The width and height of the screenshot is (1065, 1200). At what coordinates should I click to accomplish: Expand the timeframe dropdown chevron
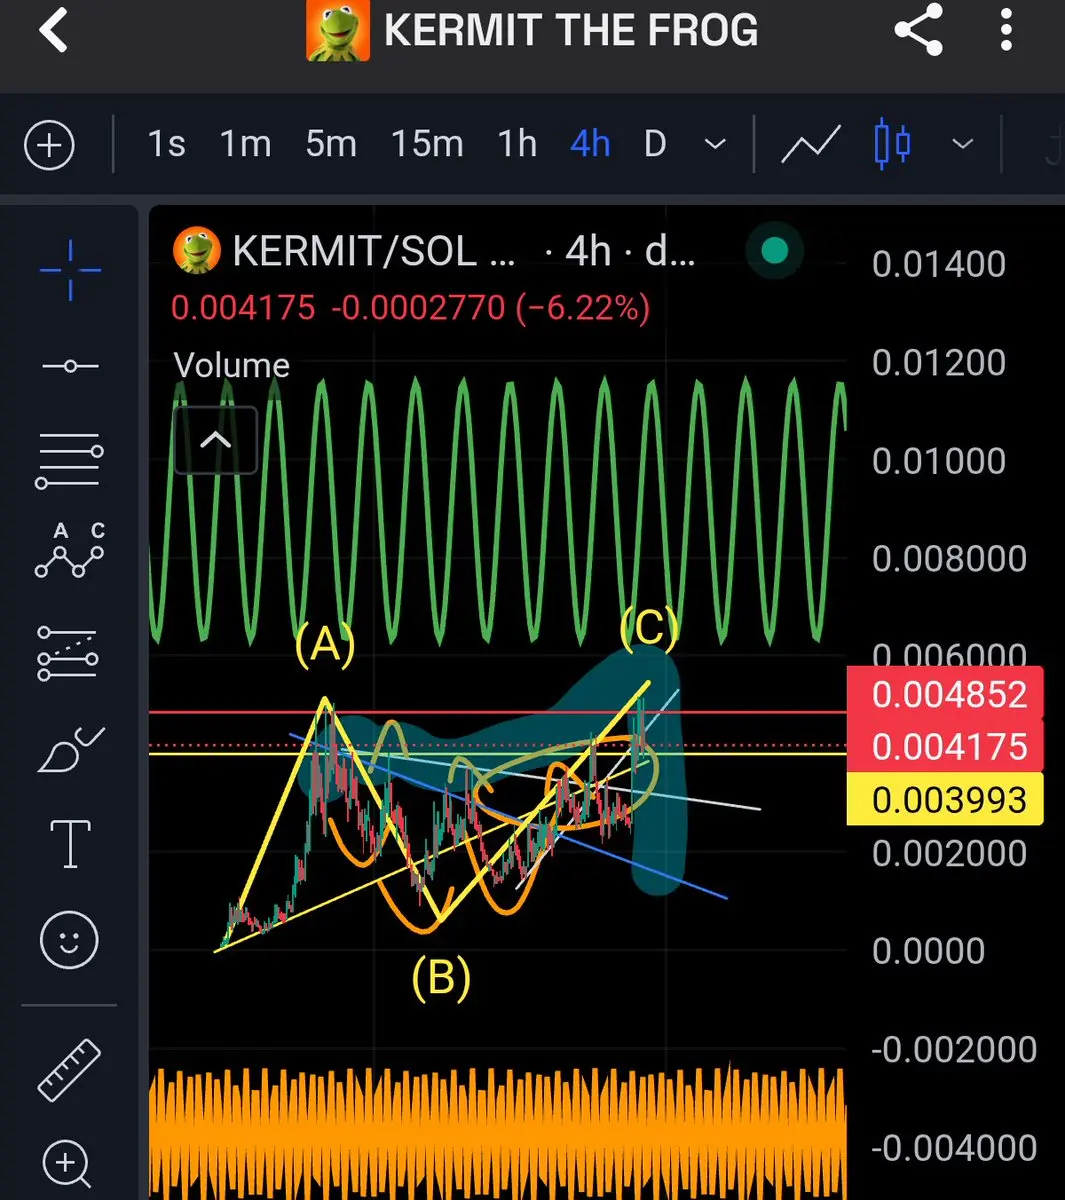tap(715, 145)
